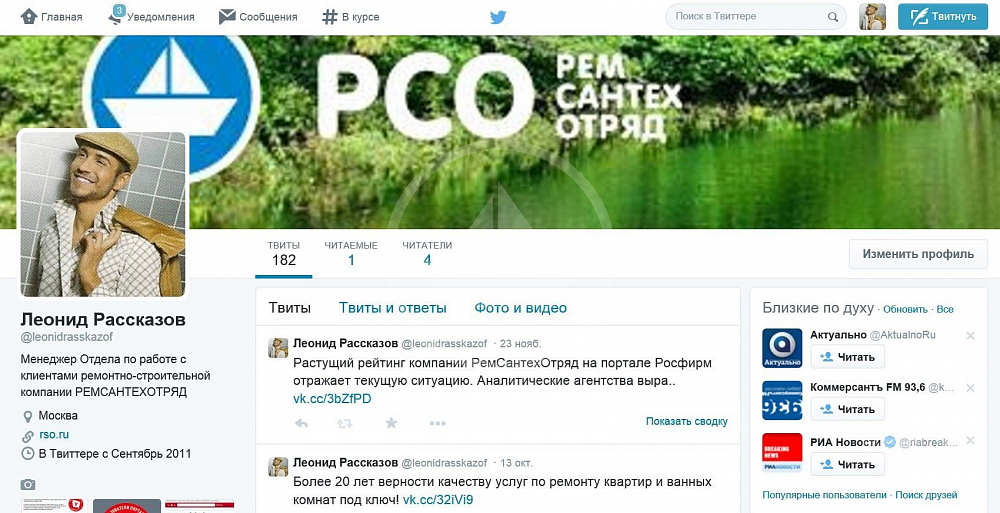Viewport: 1000px width, 513px height.
Task: Dismiss the Актуально suggestion
Action: [970, 336]
